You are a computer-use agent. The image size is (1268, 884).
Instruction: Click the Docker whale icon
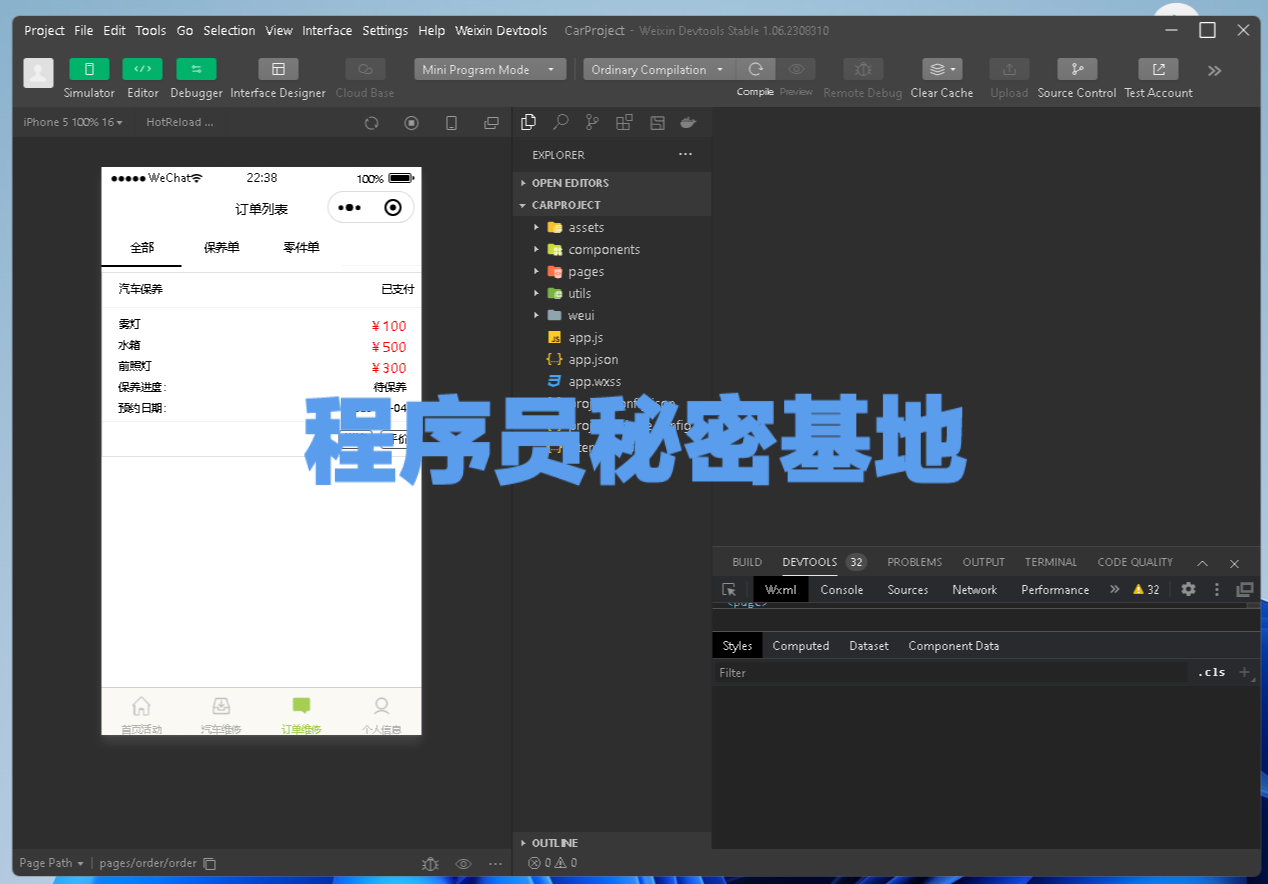pyautogui.click(x=688, y=122)
